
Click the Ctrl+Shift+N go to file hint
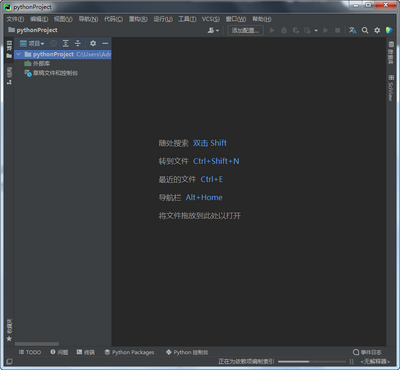(x=216, y=161)
